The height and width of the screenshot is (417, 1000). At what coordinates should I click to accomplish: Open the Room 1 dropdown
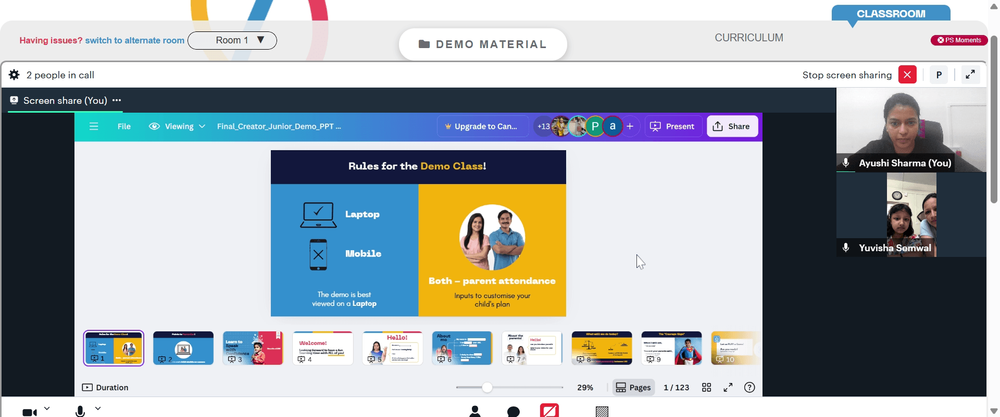coord(232,40)
